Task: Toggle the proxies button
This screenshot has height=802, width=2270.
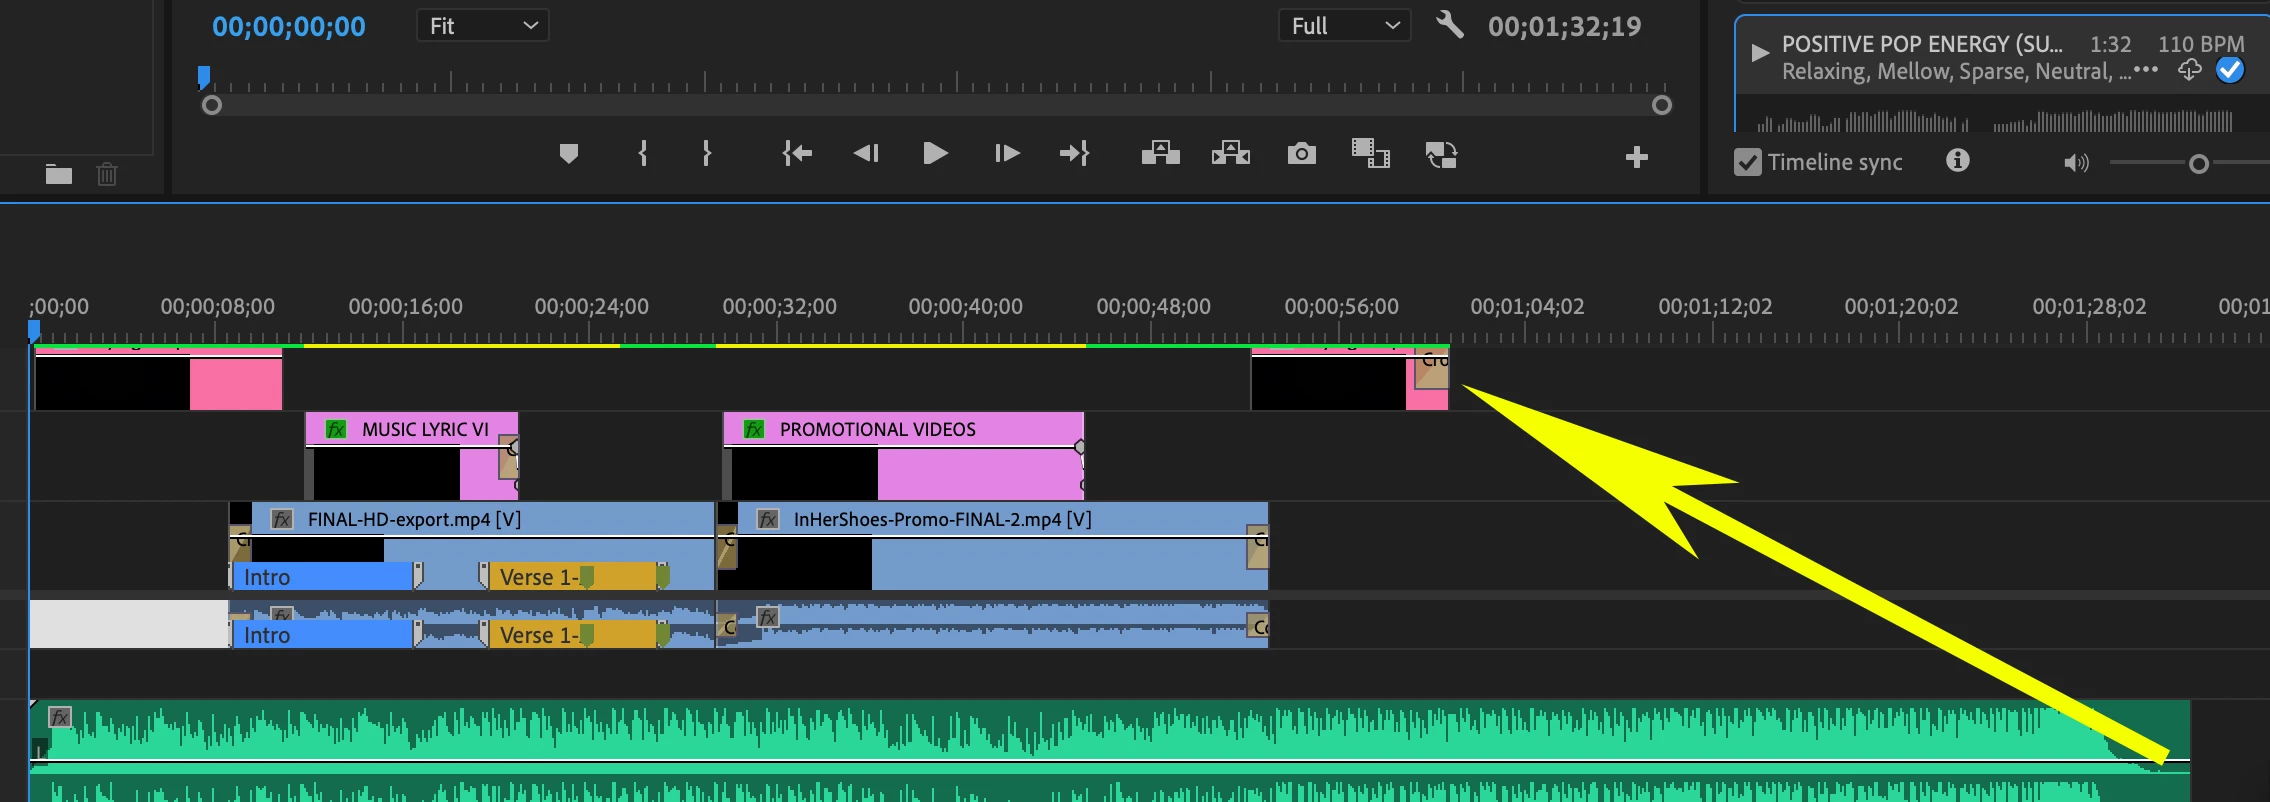Action: pyautogui.click(x=1441, y=154)
